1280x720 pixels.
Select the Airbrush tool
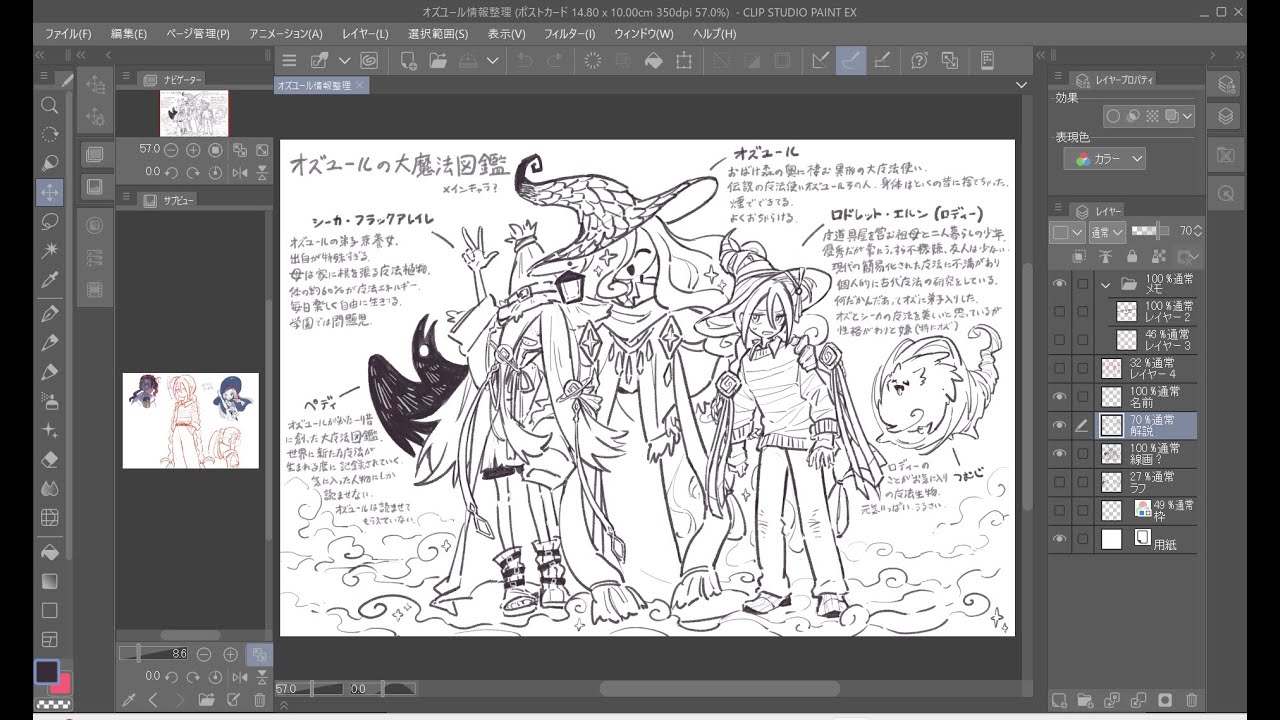(49, 401)
